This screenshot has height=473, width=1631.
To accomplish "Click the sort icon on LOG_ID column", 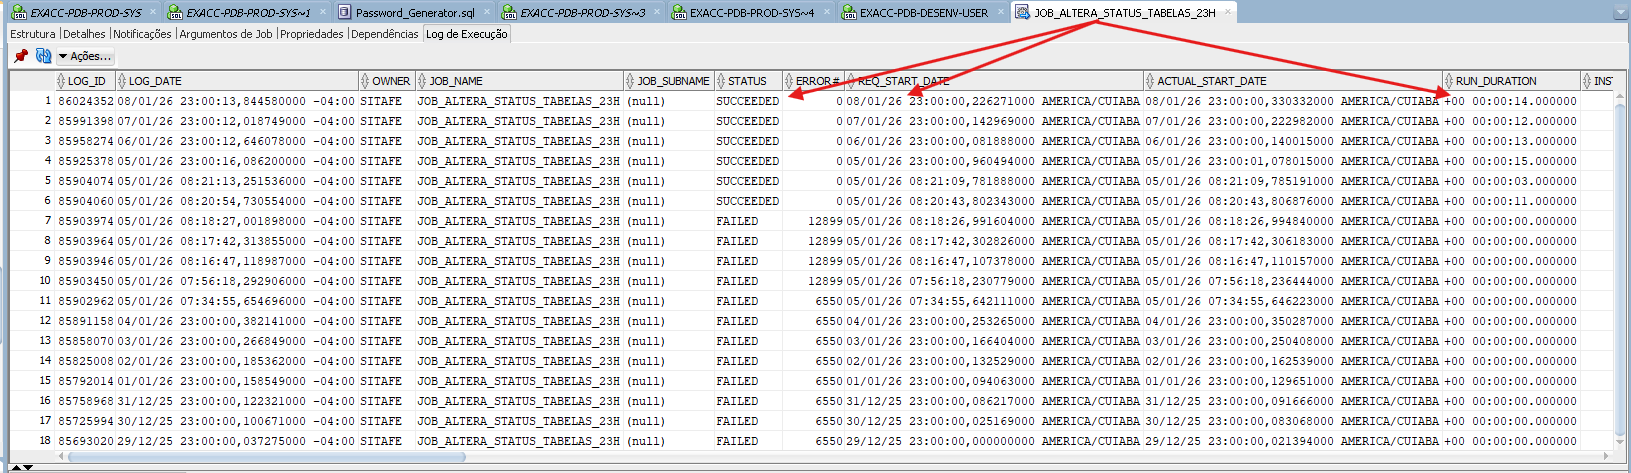I will [62, 81].
